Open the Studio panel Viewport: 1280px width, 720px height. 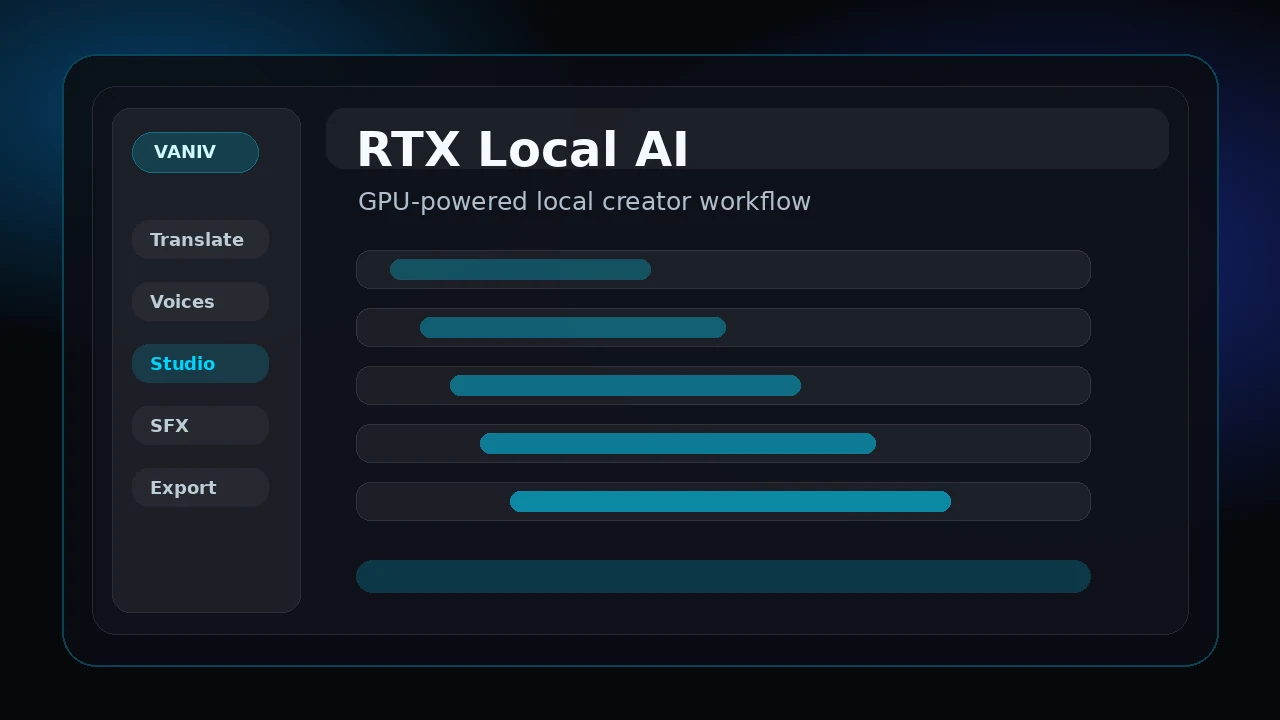200,363
